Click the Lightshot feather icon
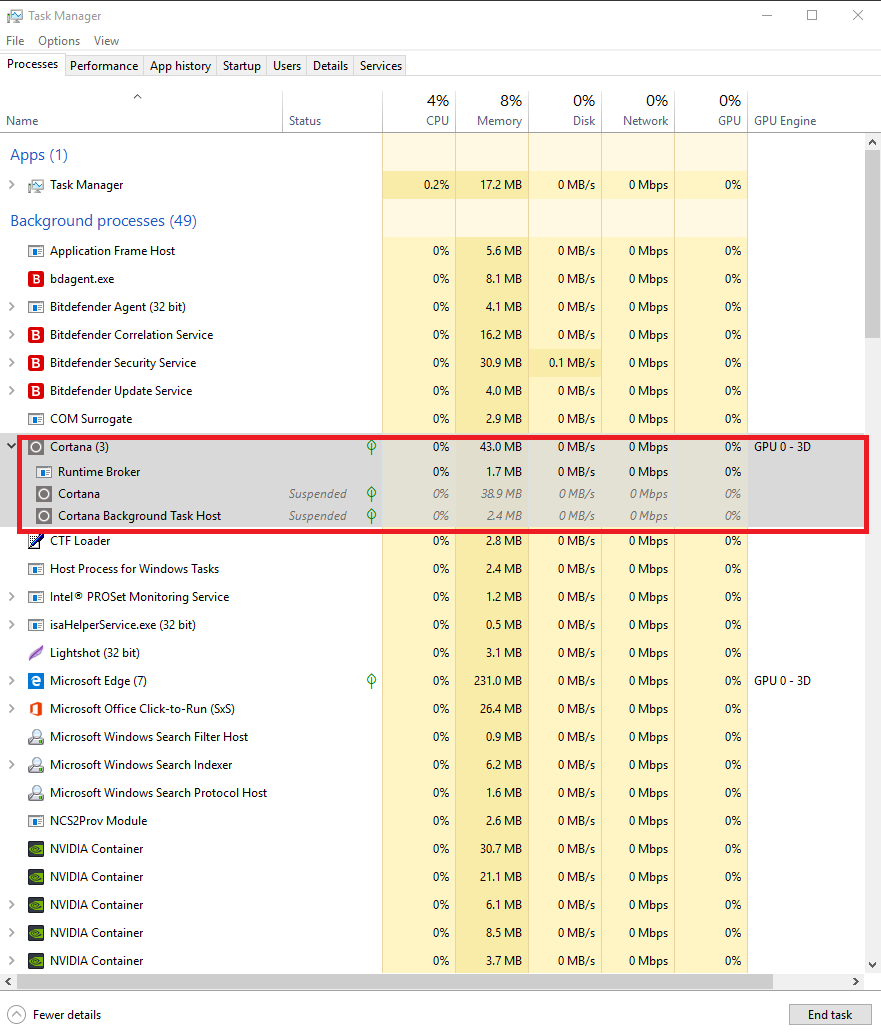The image size is (881, 1033). 36,653
